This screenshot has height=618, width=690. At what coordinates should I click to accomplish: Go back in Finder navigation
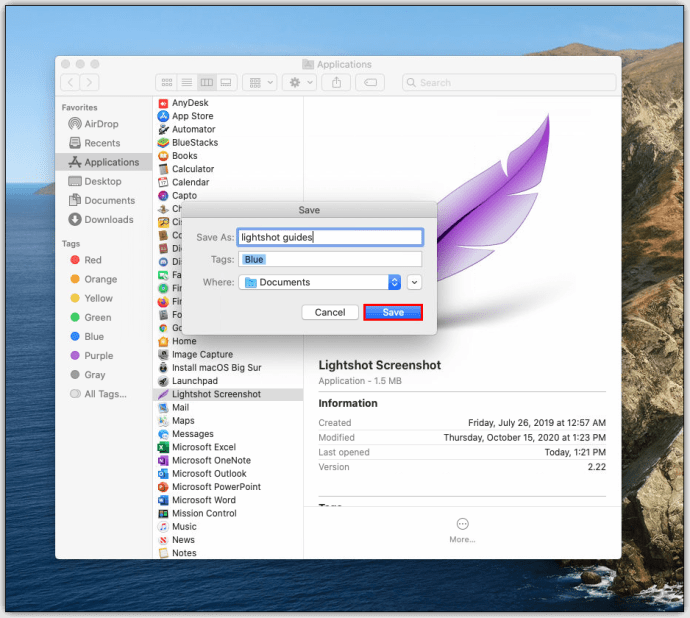point(70,82)
